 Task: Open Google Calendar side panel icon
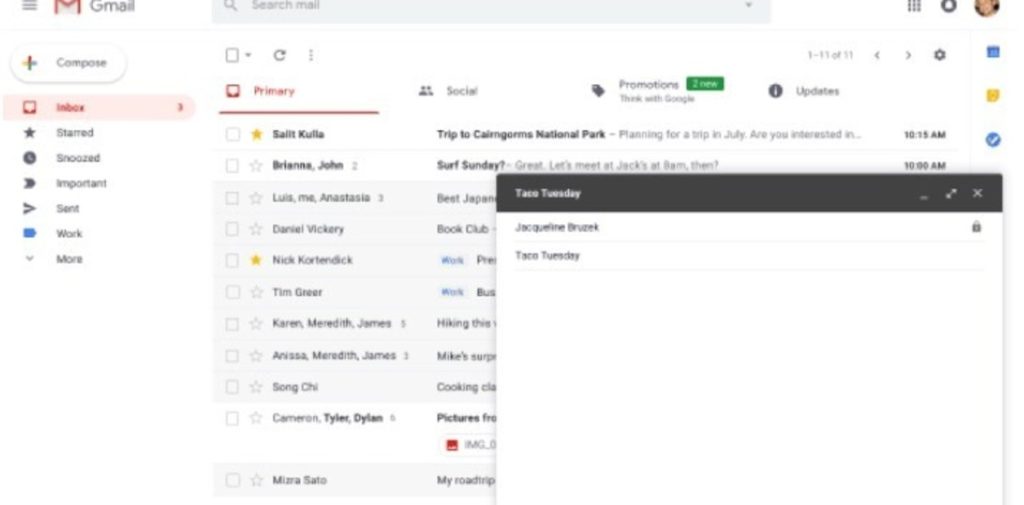coord(993,52)
